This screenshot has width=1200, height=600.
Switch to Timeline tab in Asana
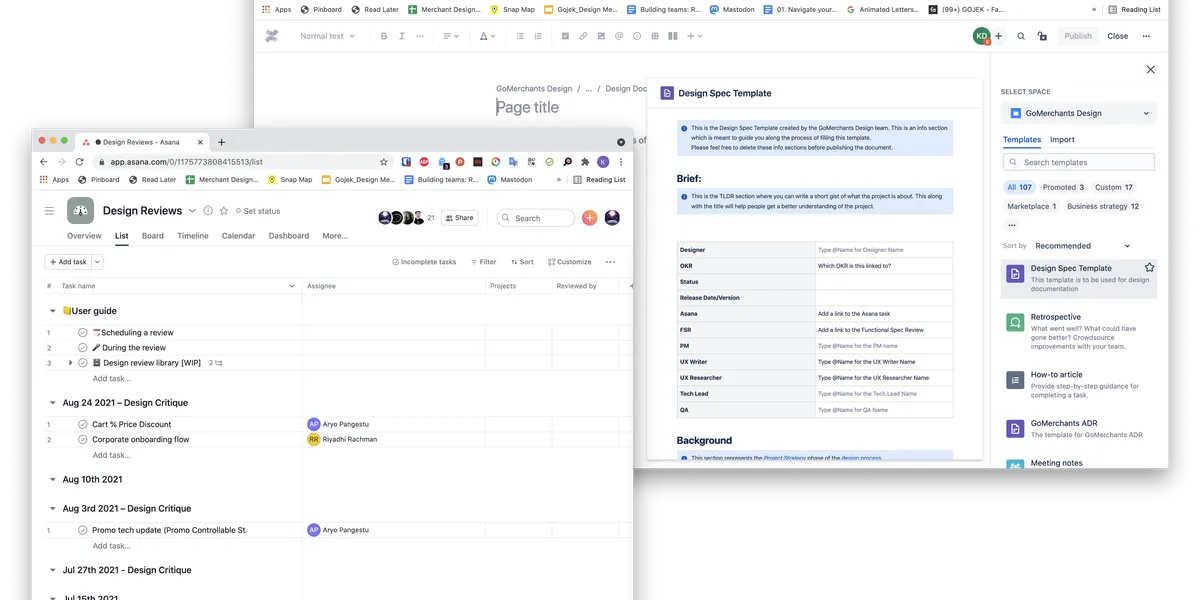(x=193, y=236)
